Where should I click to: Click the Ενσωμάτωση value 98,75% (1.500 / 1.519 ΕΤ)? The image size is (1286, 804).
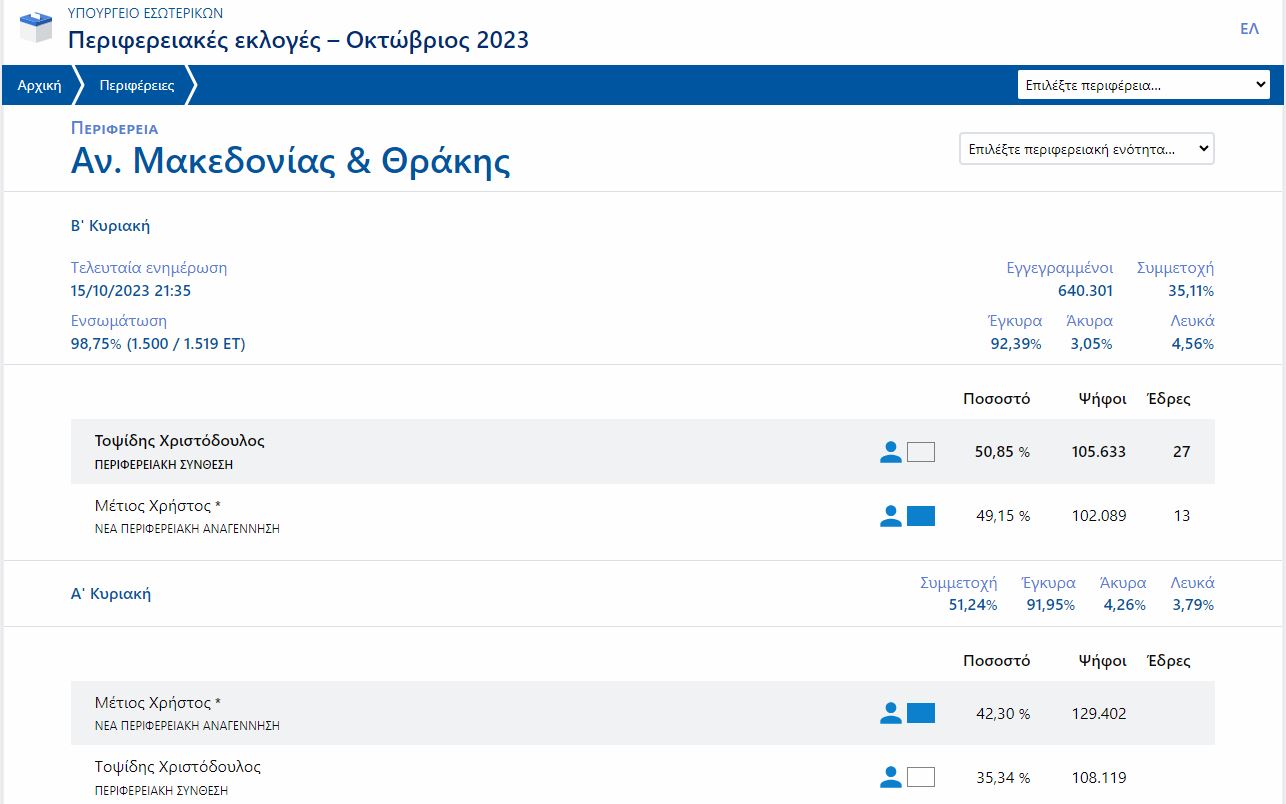(158, 344)
